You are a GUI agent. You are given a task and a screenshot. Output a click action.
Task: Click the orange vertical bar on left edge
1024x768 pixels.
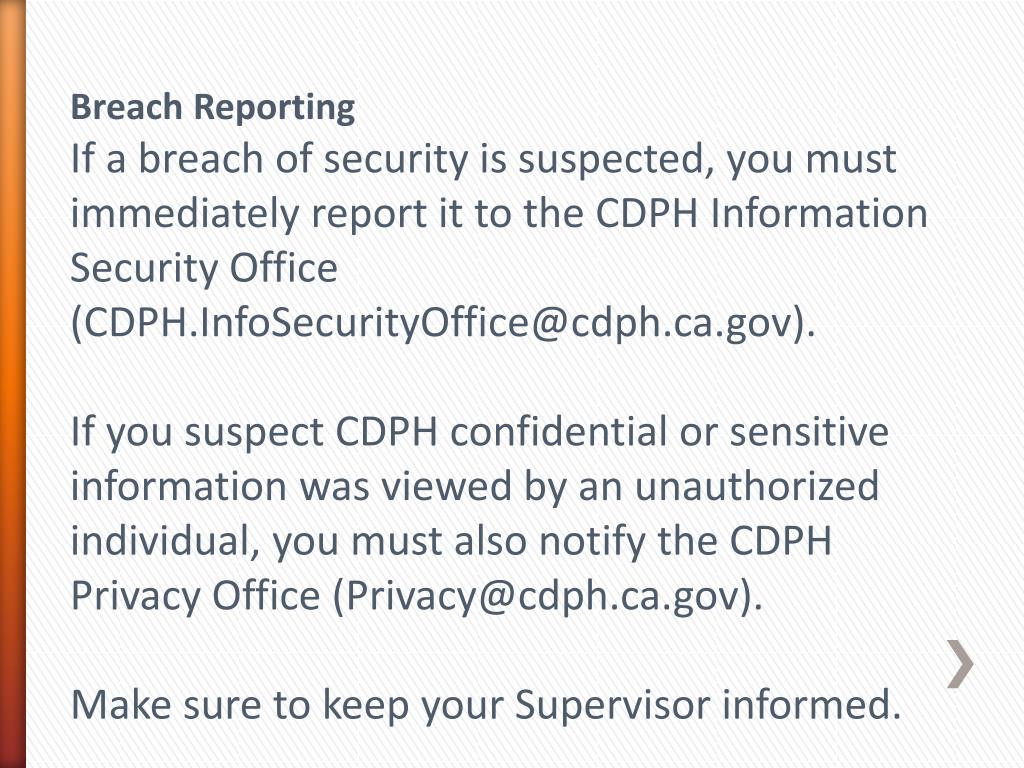coord(12,384)
